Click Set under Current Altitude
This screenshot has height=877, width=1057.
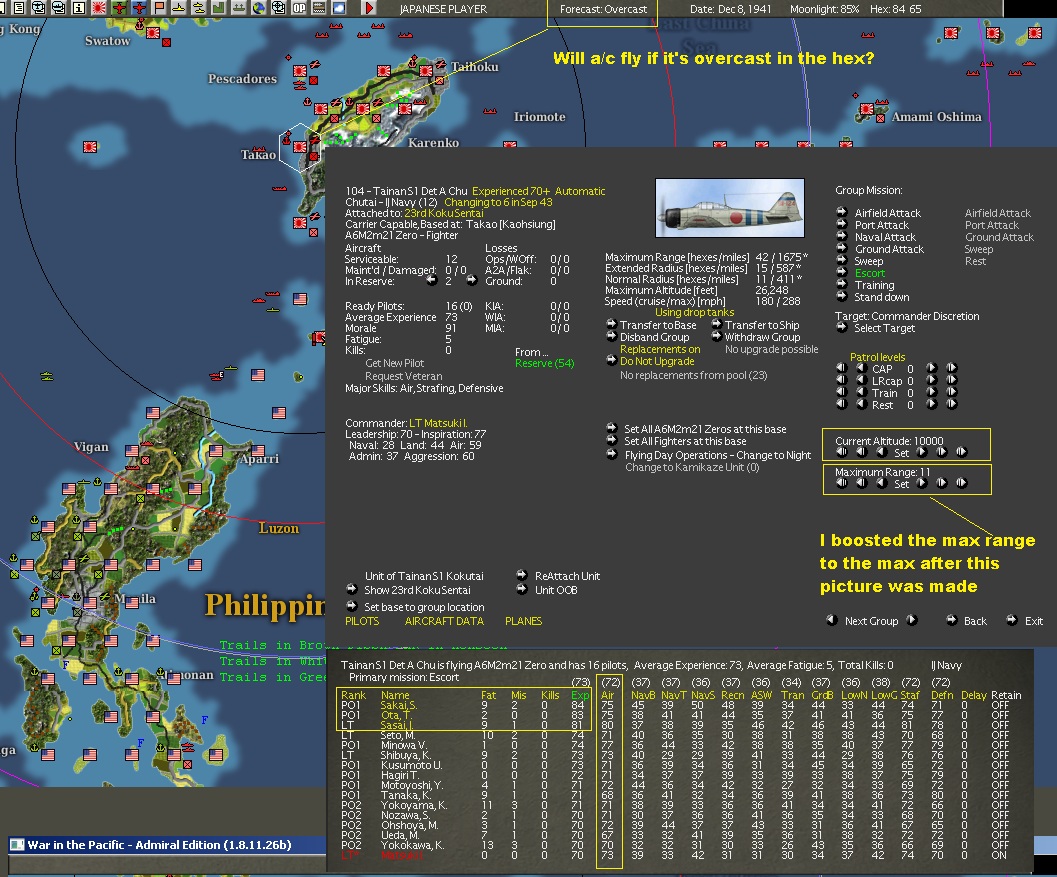(901, 453)
